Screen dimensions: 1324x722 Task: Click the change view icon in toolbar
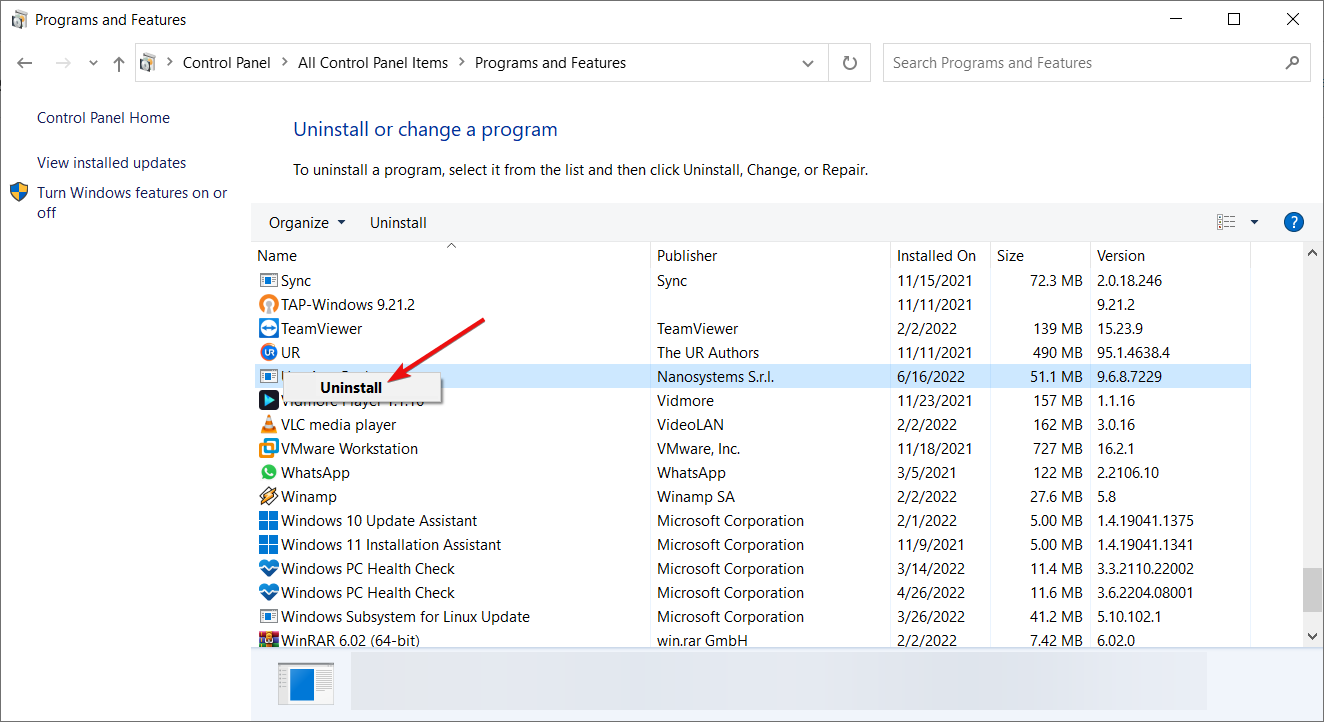click(x=1226, y=222)
